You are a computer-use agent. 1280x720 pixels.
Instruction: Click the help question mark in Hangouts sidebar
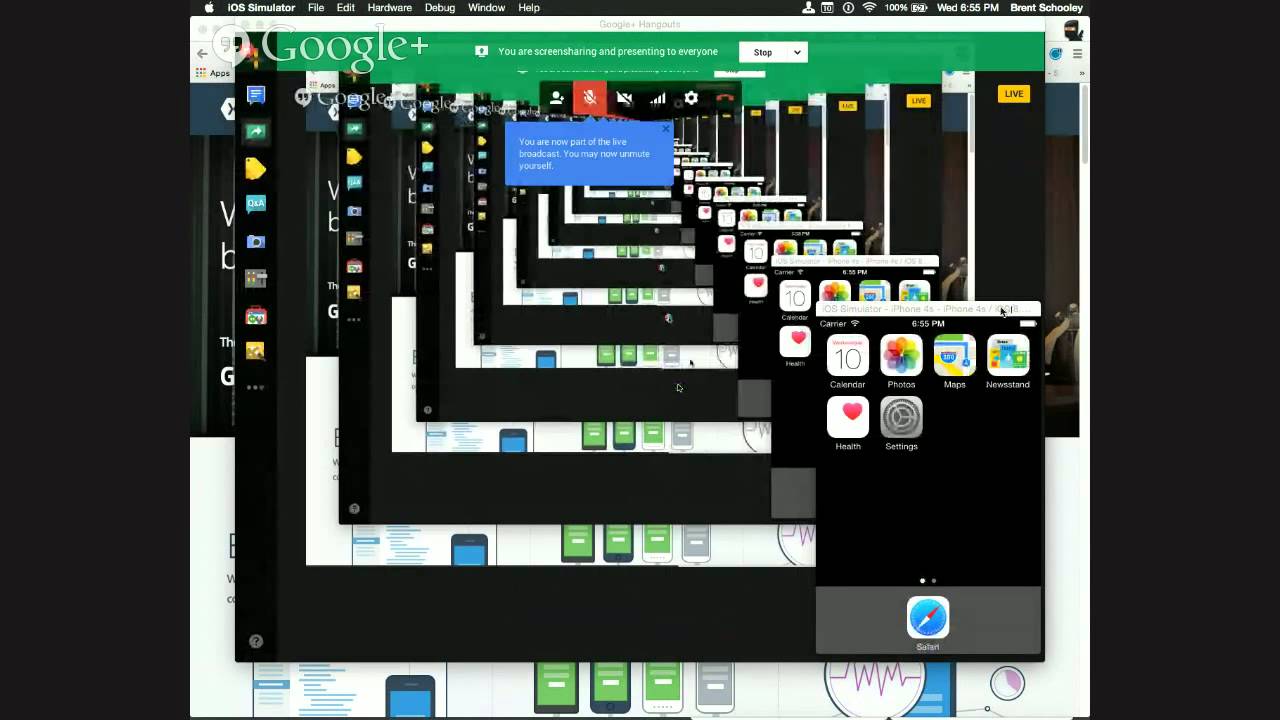pos(256,641)
